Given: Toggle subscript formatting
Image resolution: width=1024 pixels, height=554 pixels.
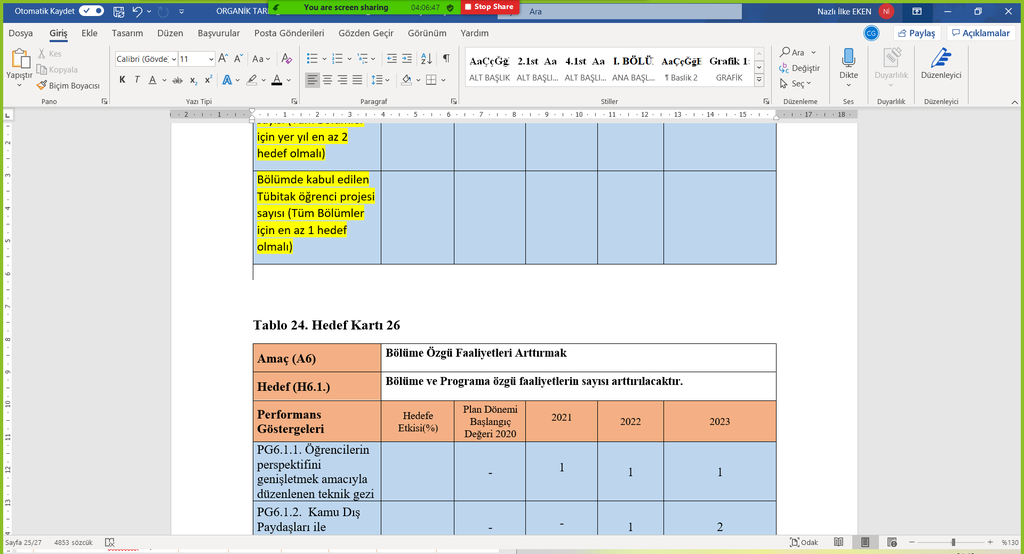Looking at the screenshot, I should (x=193, y=80).
